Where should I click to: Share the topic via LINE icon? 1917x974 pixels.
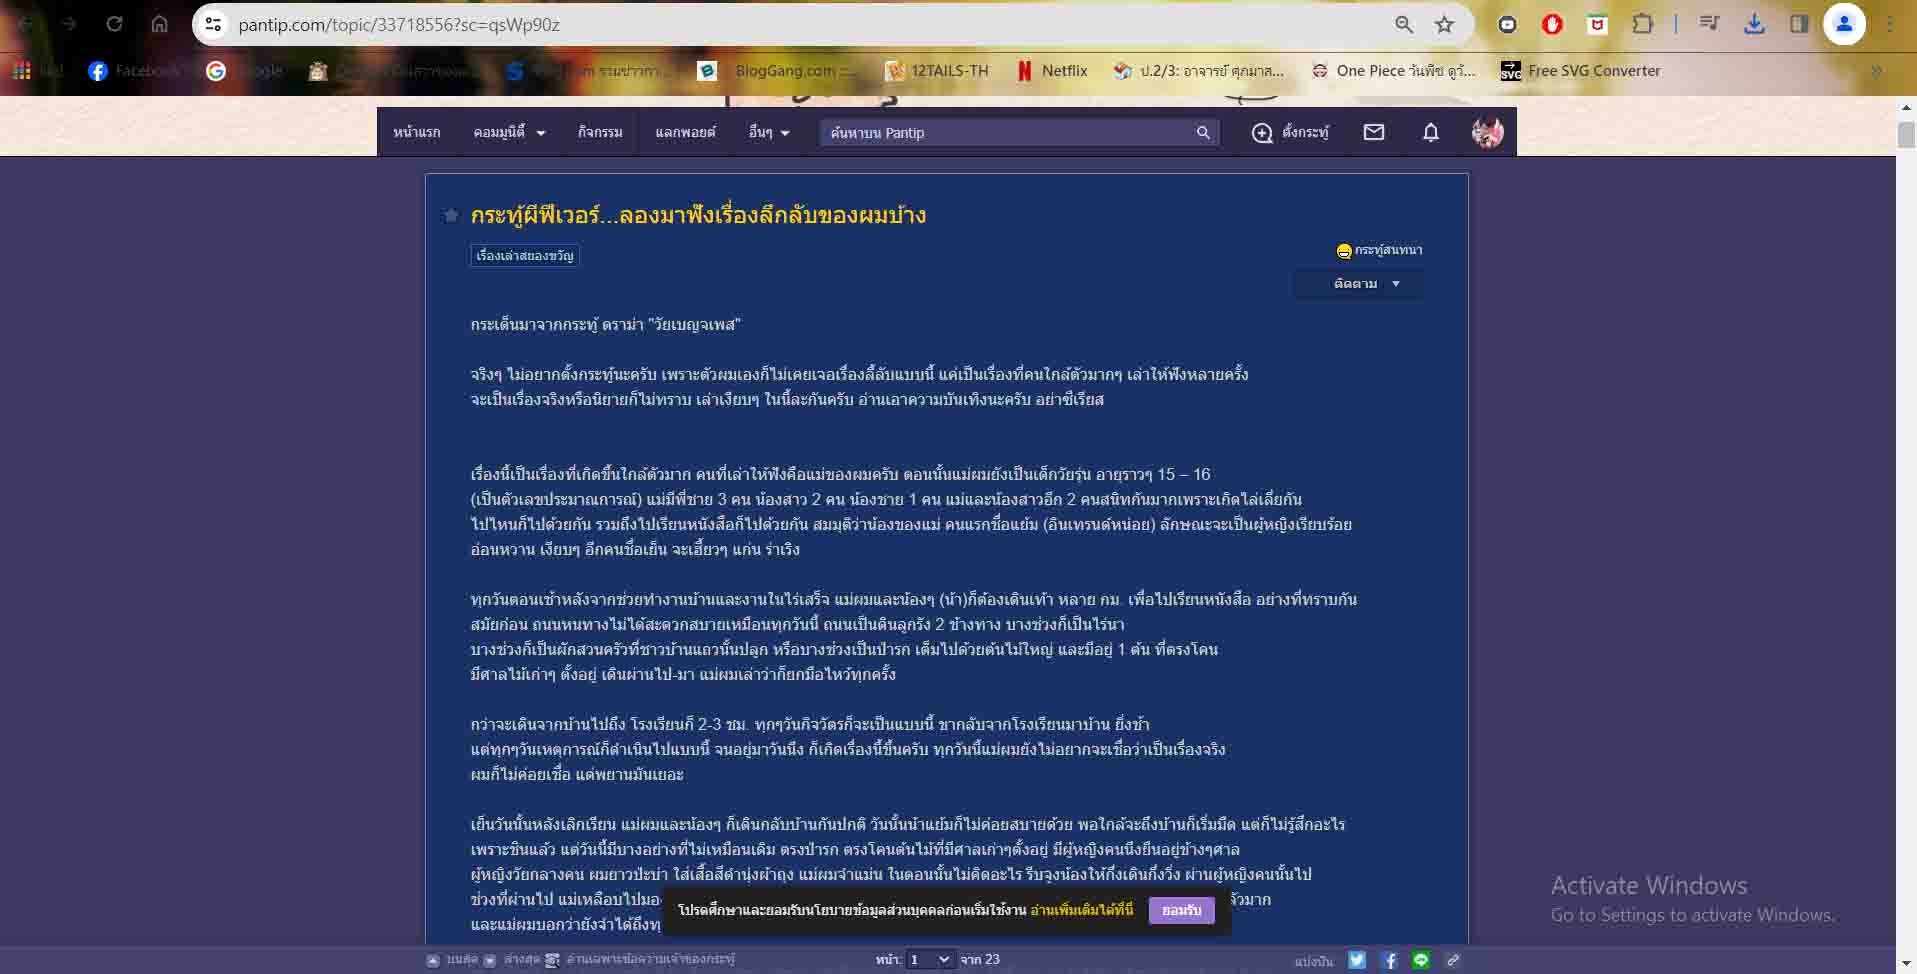pyautogui.click(x=1421, y=960)
